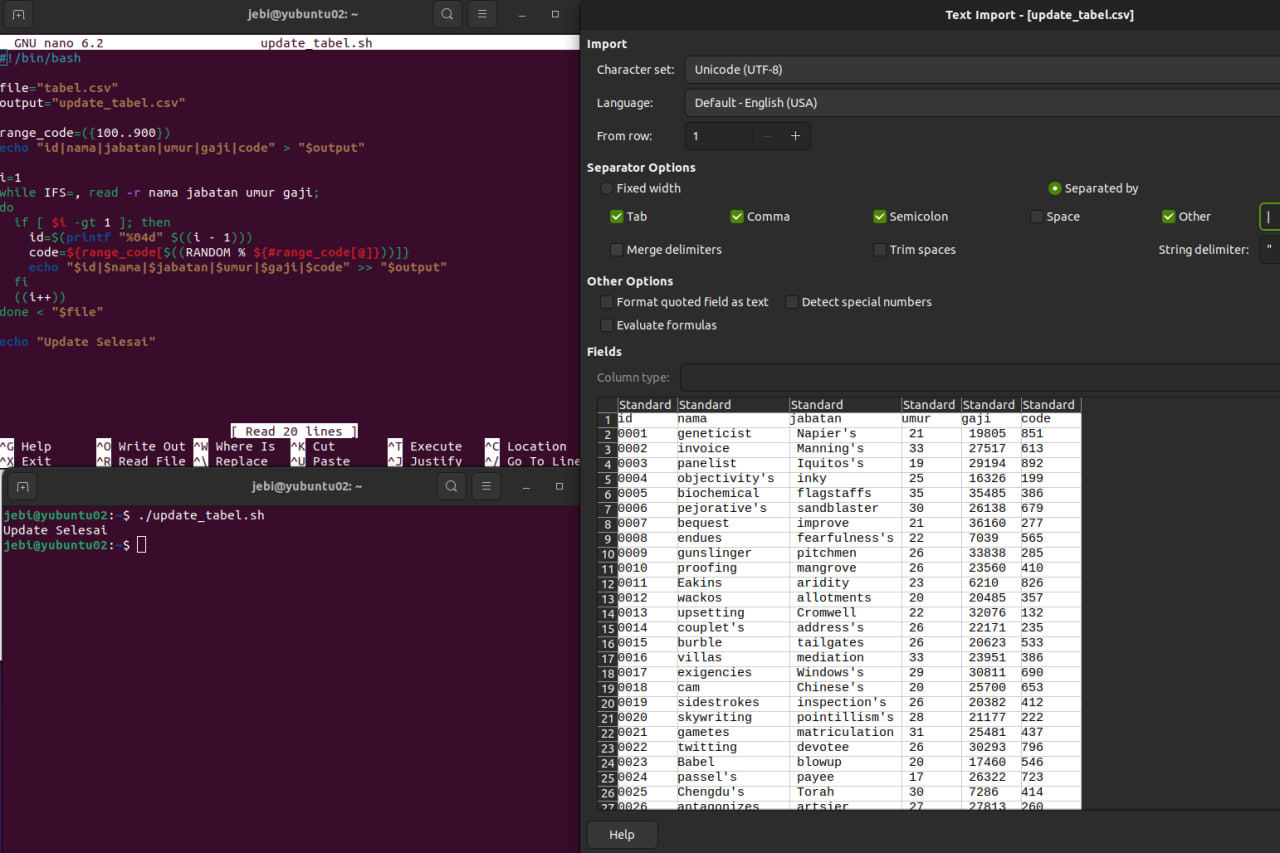Decrease From row value with minus button
This screenshot has width=1280, height=853.
tap(766, 136)
